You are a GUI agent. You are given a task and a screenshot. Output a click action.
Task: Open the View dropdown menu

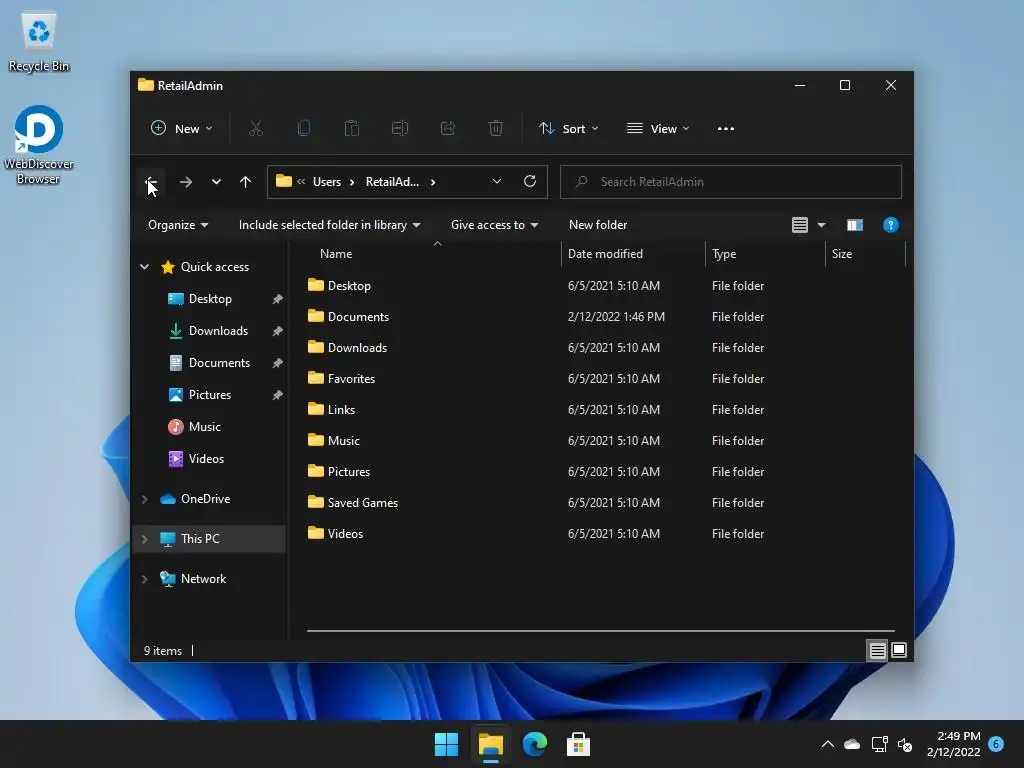(658, 129)
